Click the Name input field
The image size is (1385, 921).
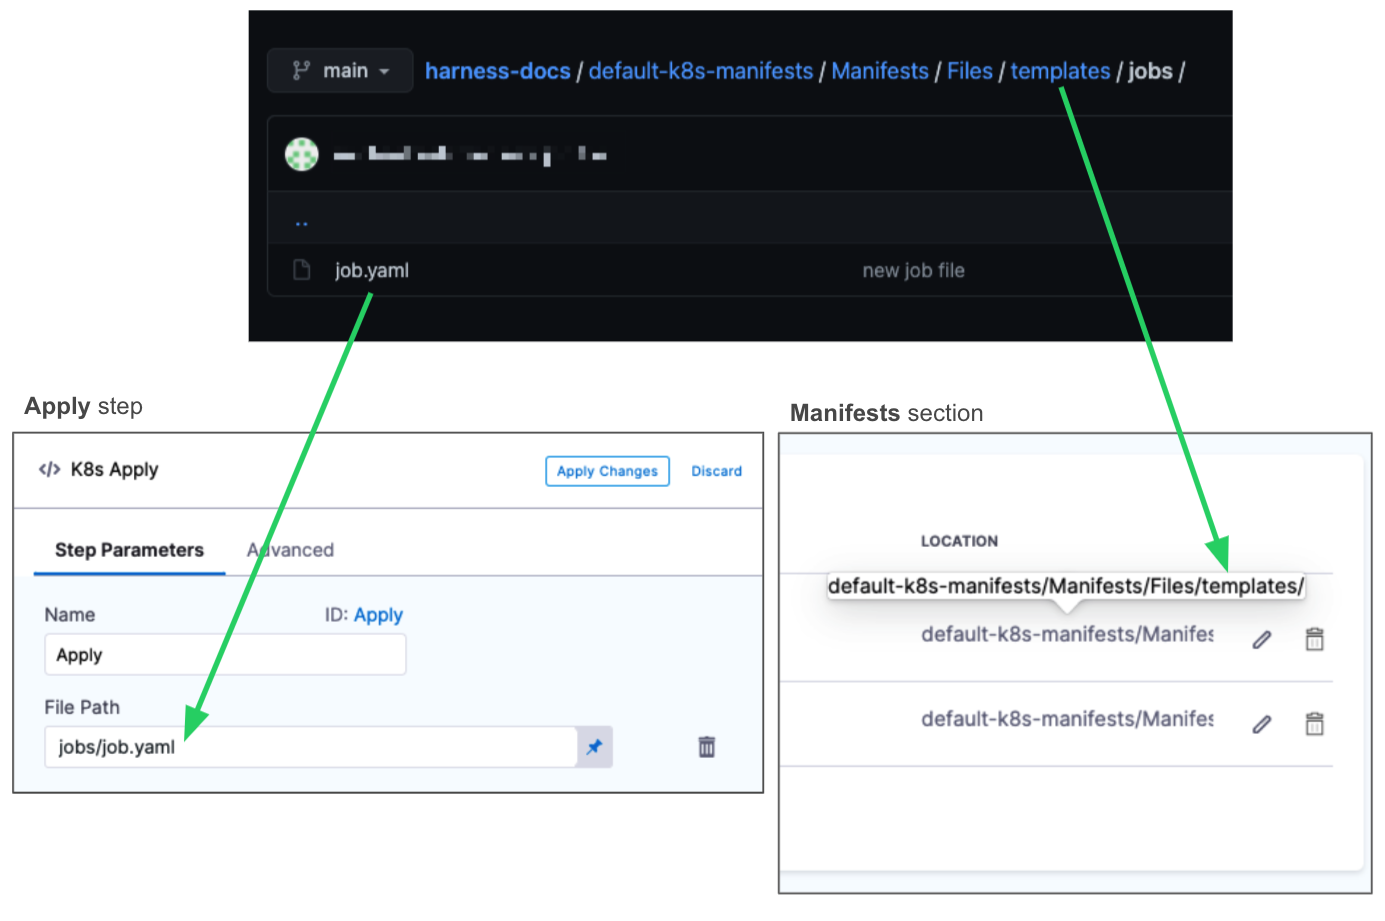(x=225, y=655)
